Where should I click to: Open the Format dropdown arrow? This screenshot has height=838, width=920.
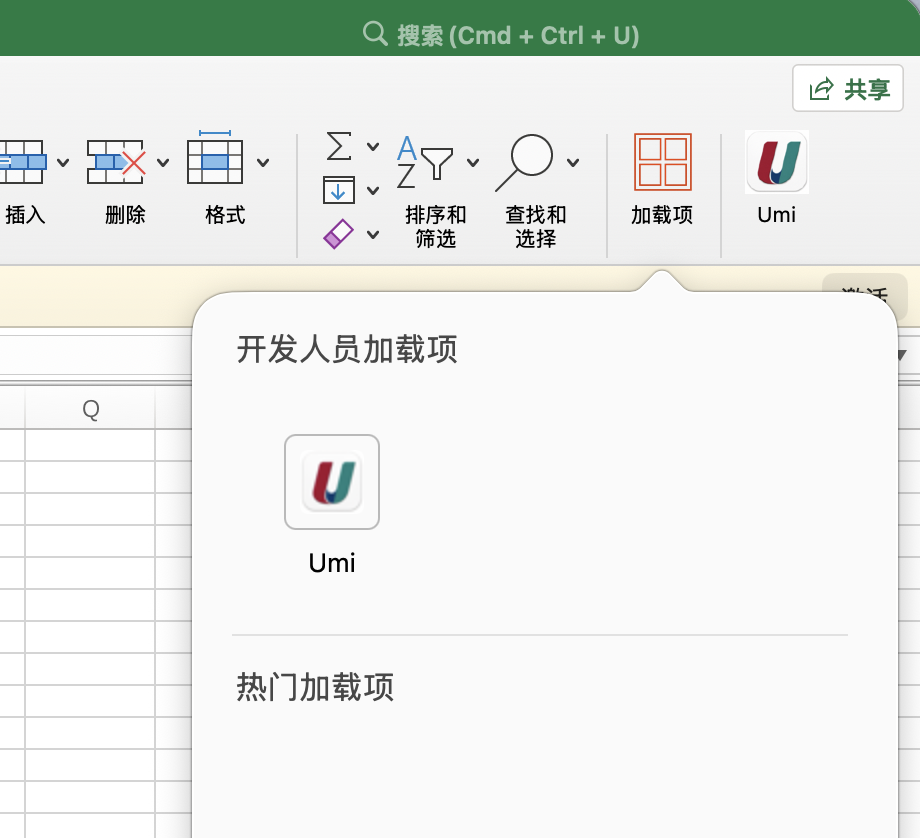pos(263,163)
